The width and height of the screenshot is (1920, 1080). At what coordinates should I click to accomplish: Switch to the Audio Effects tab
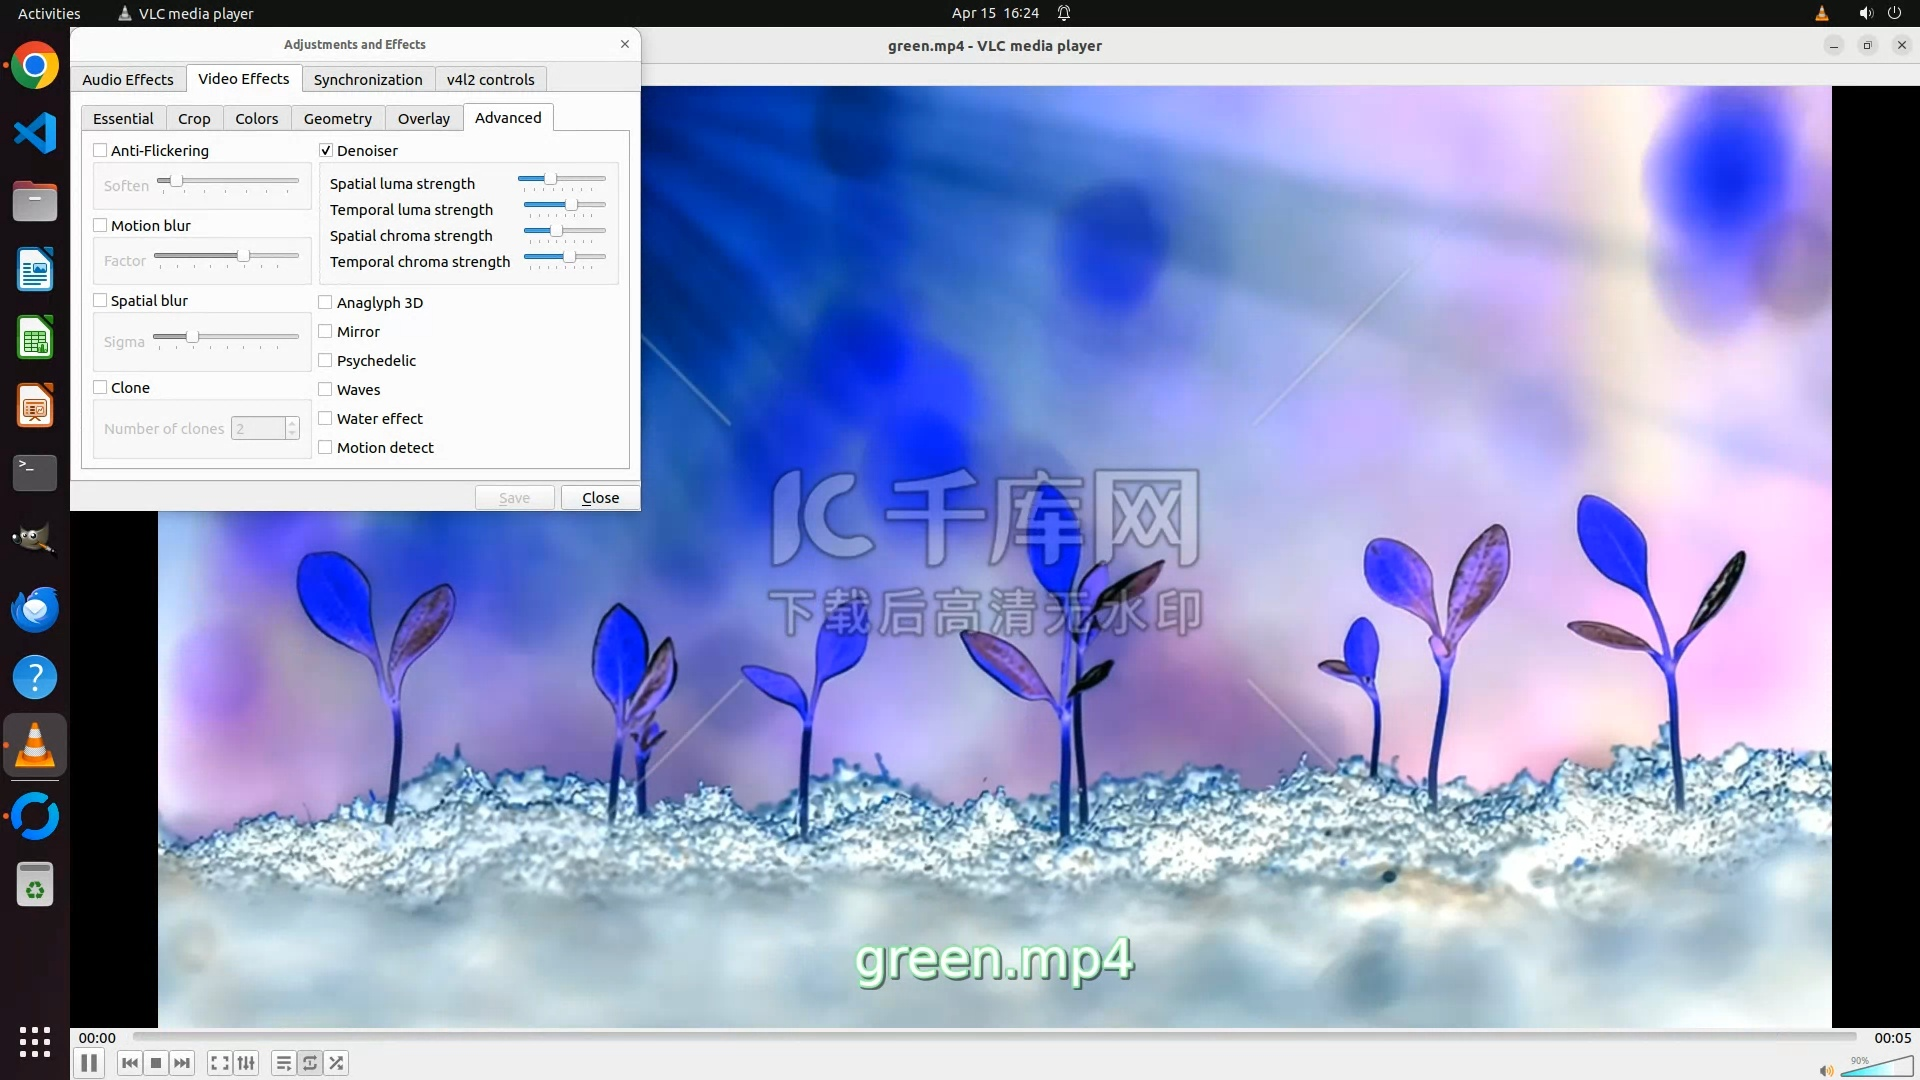coord(128,80)
